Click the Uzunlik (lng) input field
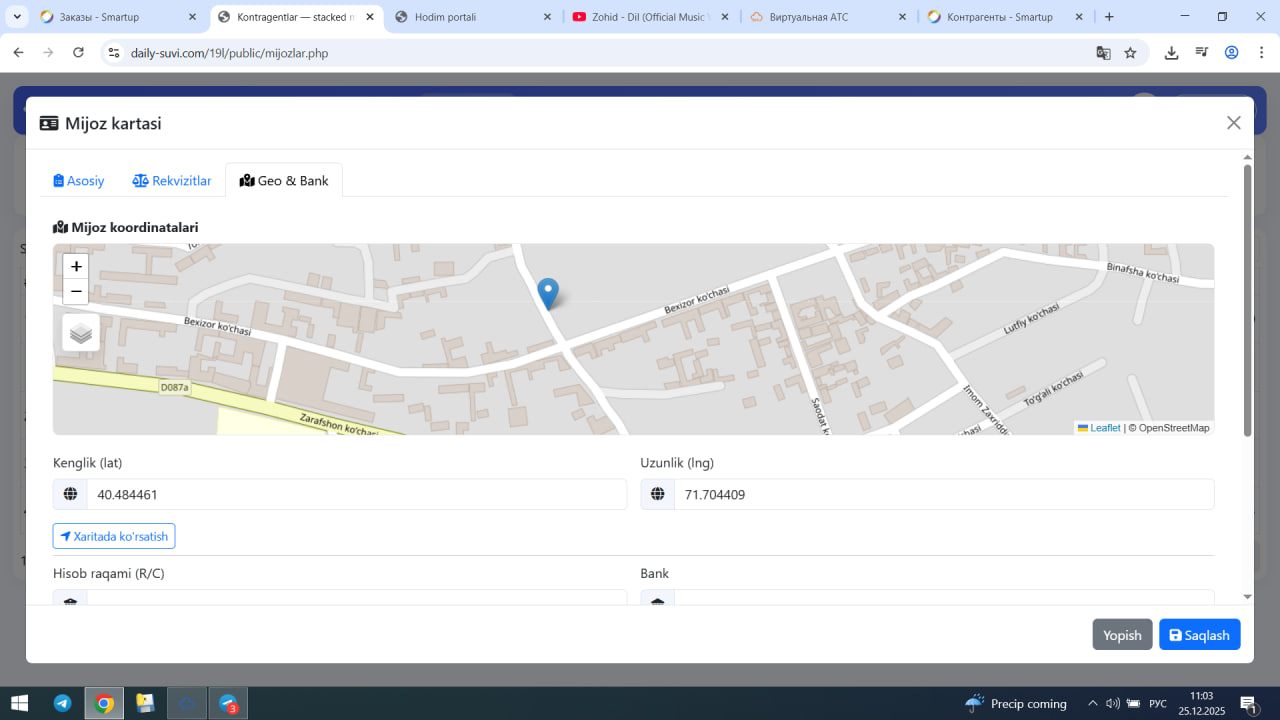Viewport: 1280px width, 720px height. 943,494
